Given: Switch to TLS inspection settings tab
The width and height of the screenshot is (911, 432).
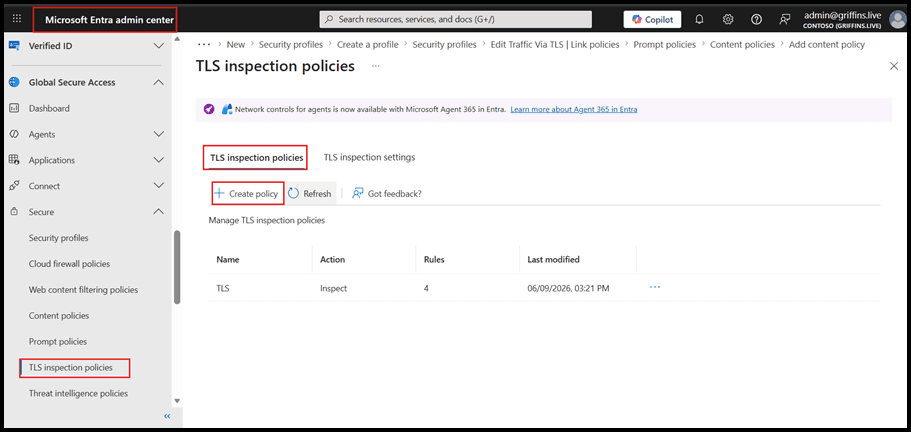Looking at the screenshot, I should tap(370, 157).
